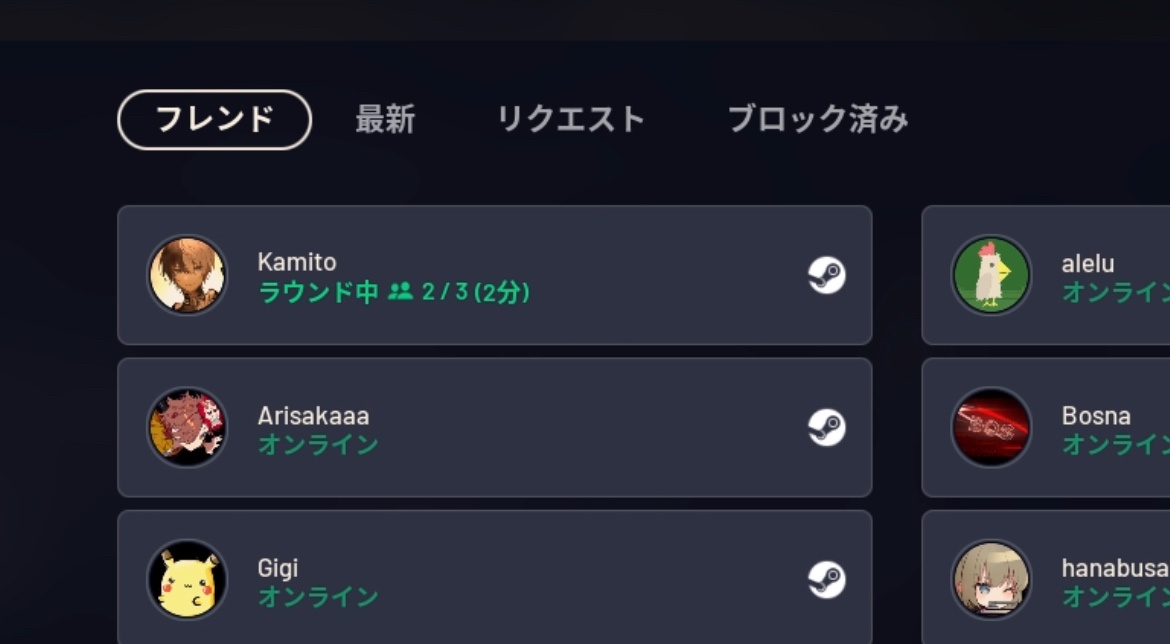Switch to the 最新 tab
Screen dimensions: 1170x644
[x=385, y=120]
